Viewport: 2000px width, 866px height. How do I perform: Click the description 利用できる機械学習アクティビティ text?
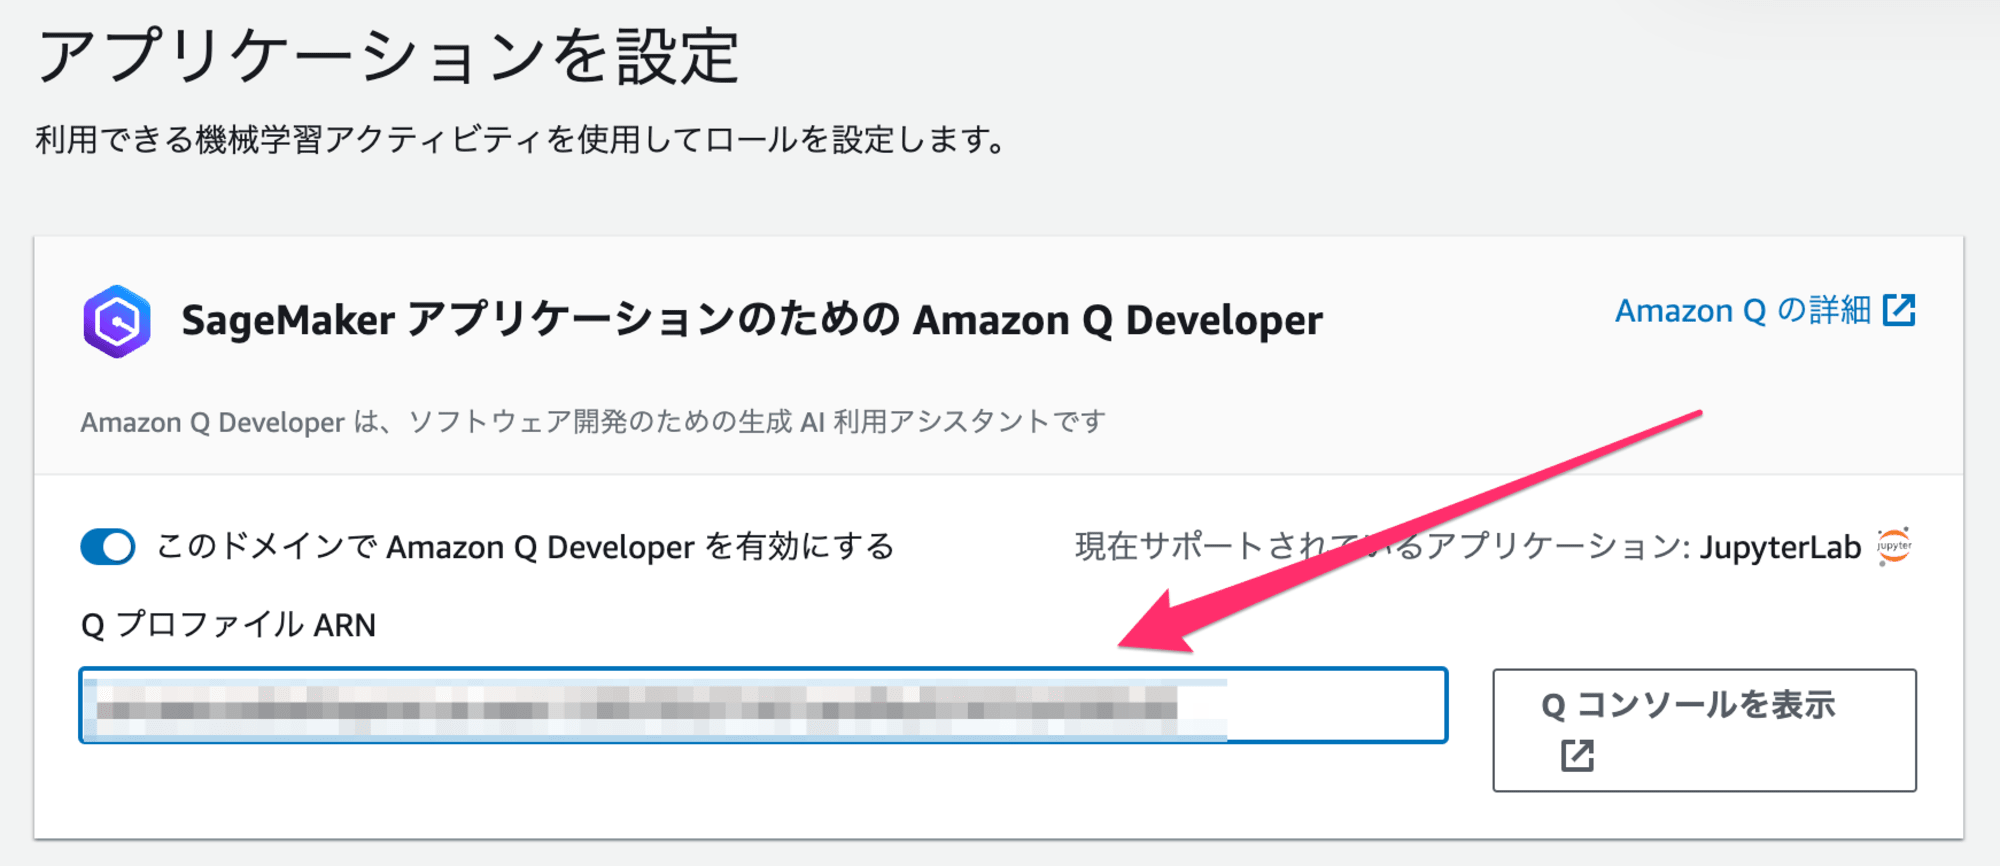click(521, 139)
